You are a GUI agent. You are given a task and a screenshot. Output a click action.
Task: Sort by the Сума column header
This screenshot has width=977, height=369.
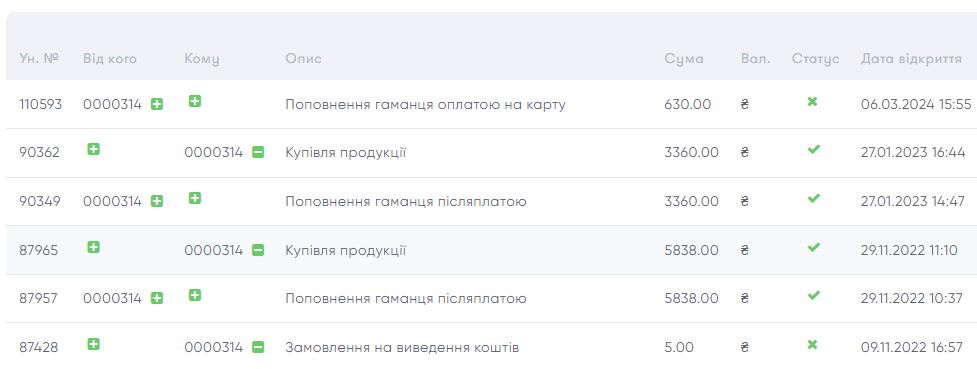click(684, 59)
